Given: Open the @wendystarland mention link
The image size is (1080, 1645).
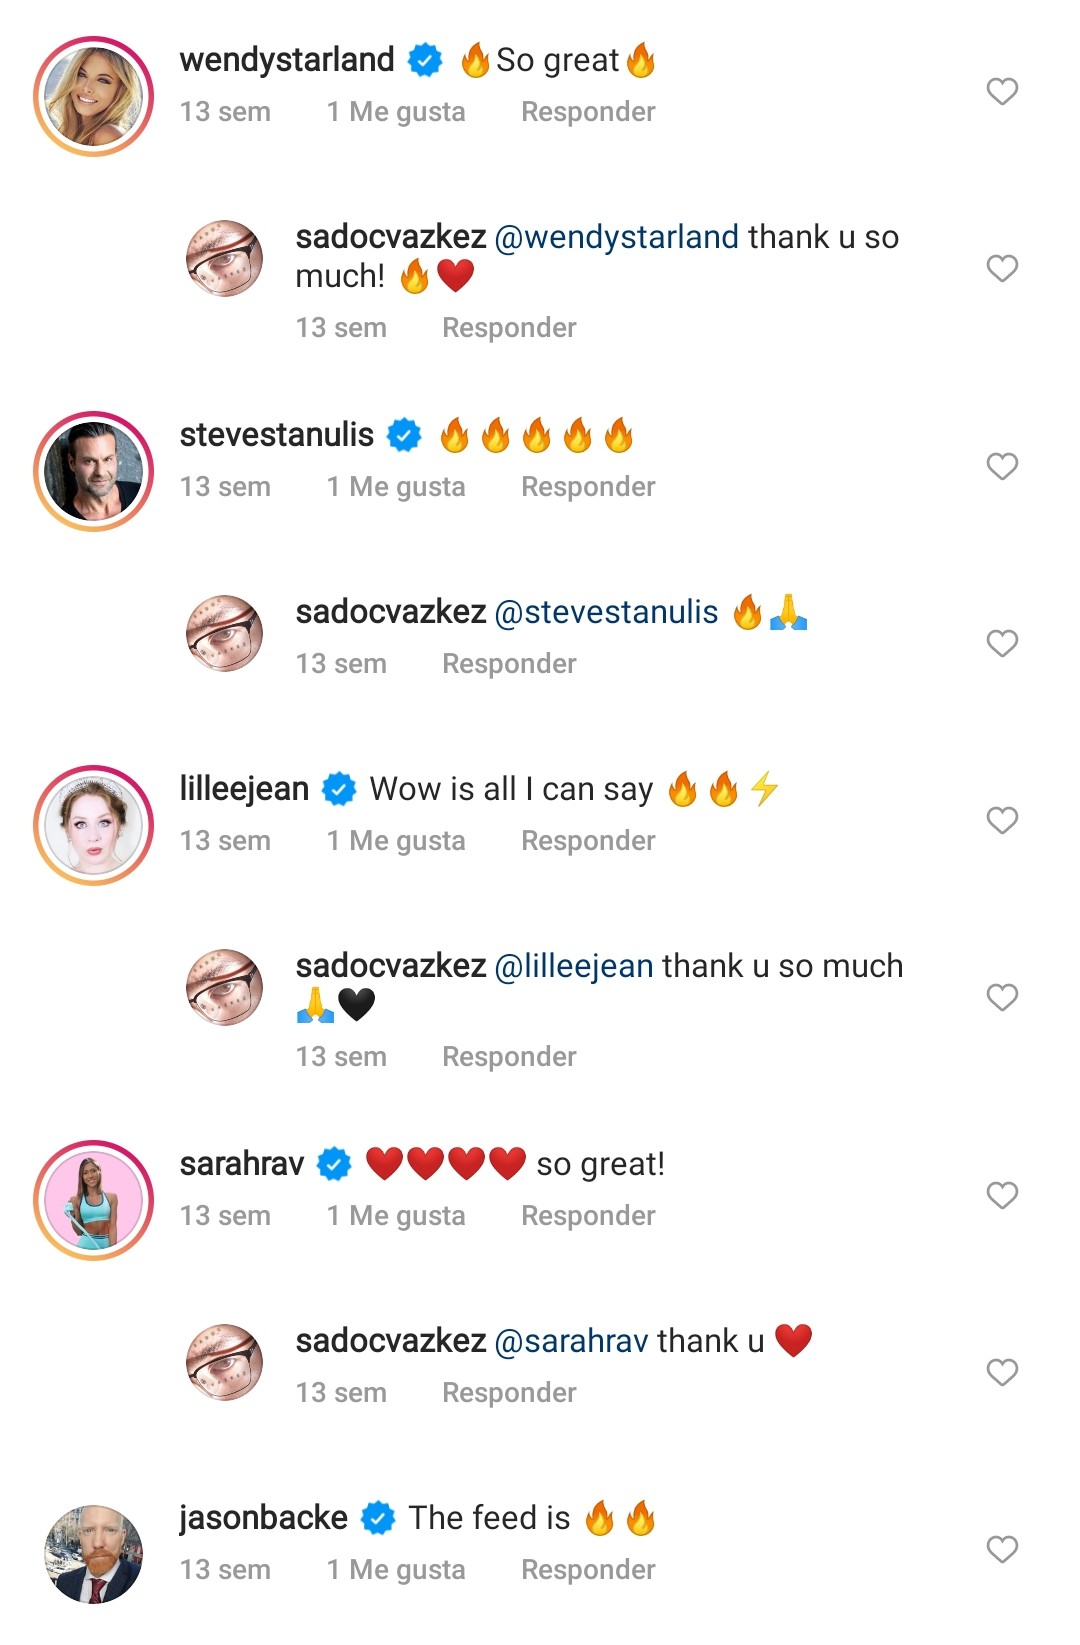Looking at the screenshot, I should [x=616, y=237].
